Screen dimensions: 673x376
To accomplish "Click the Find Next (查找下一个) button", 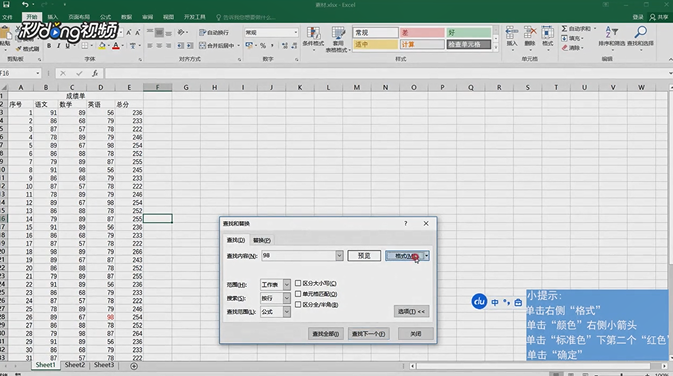I will click(x=368, y=334).
